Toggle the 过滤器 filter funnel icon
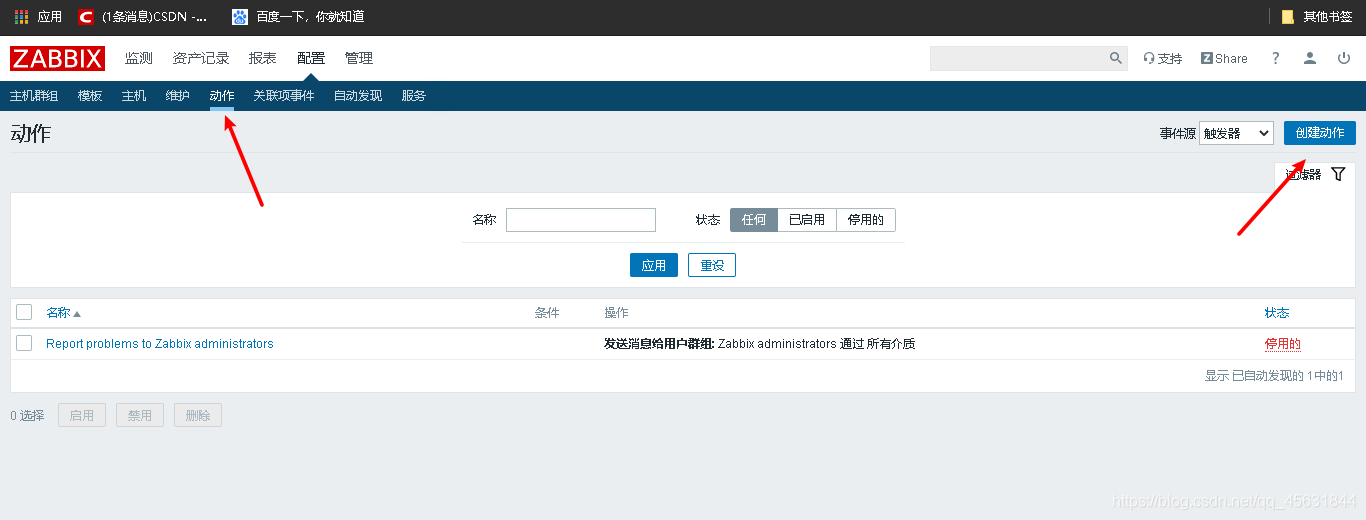The height and width of the screenshot is (520, 1366). 1339,174
